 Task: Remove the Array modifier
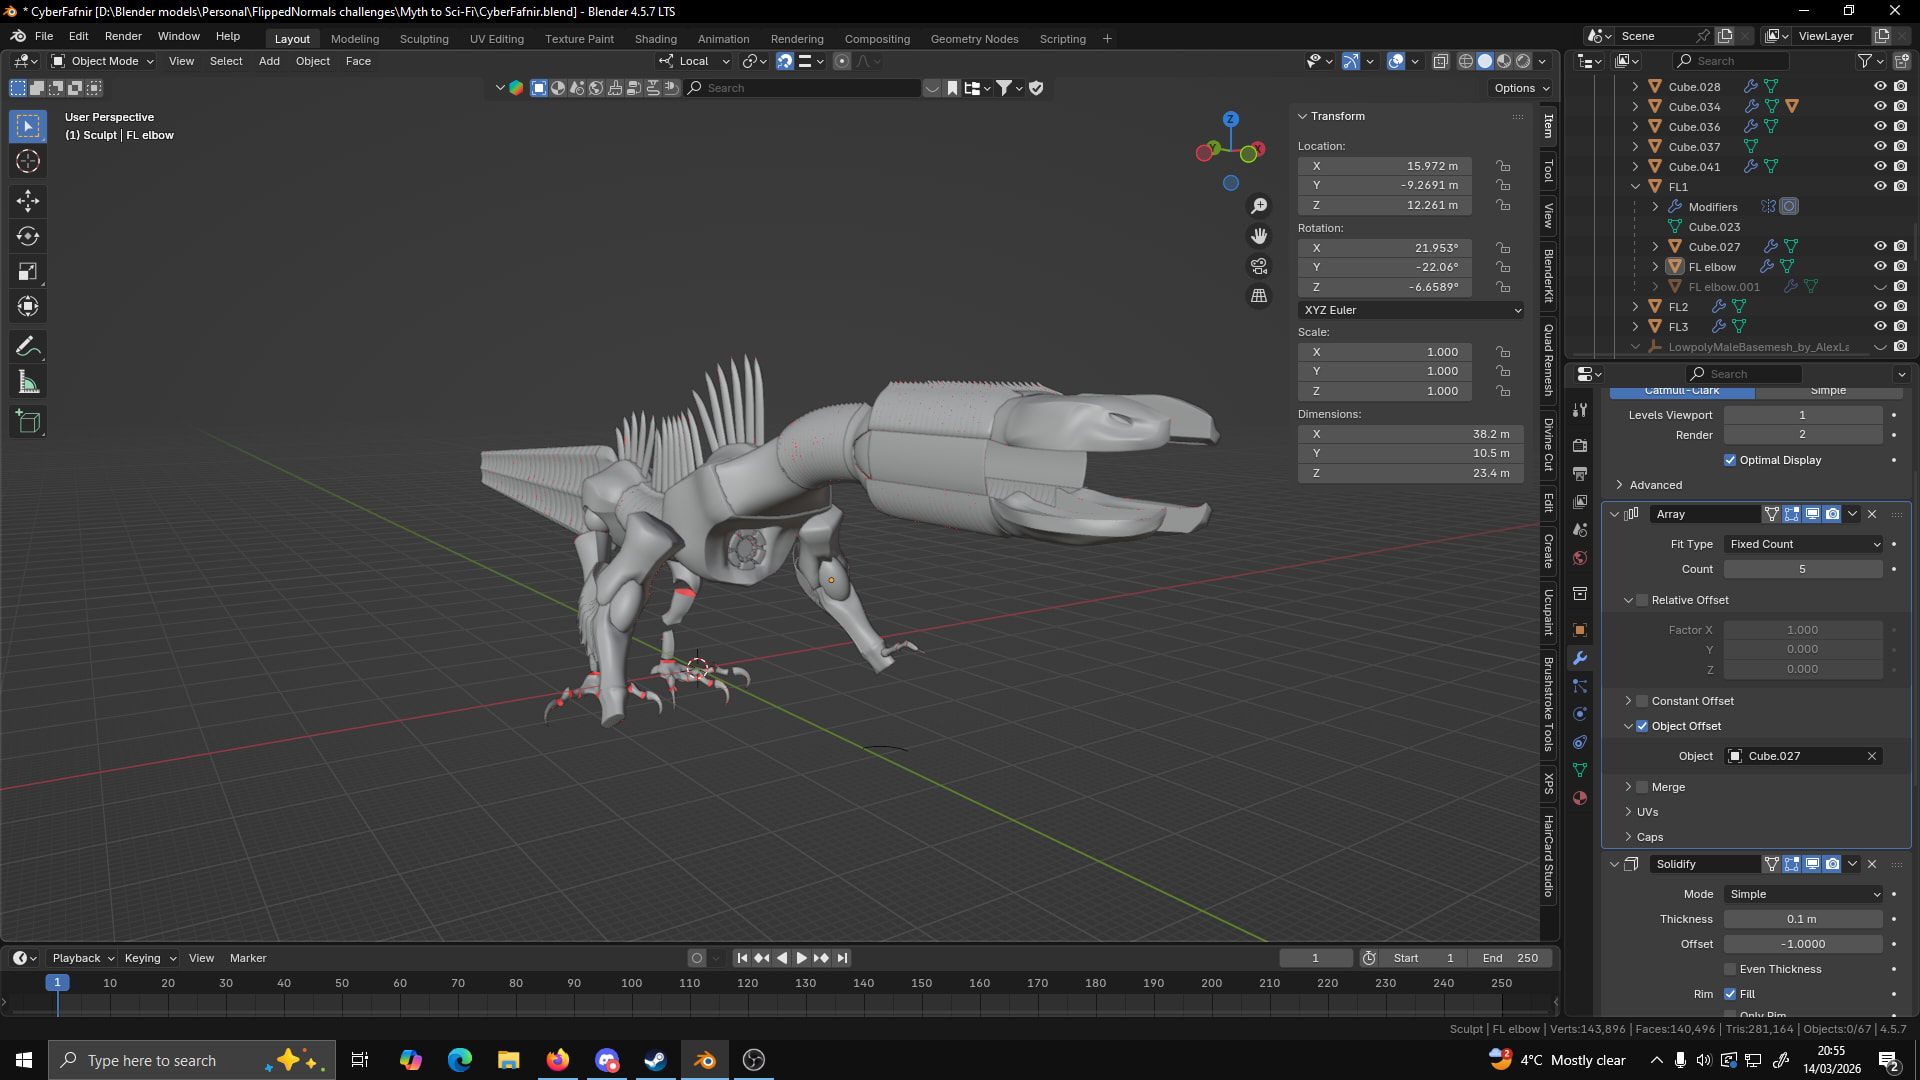click(1872, 514)
